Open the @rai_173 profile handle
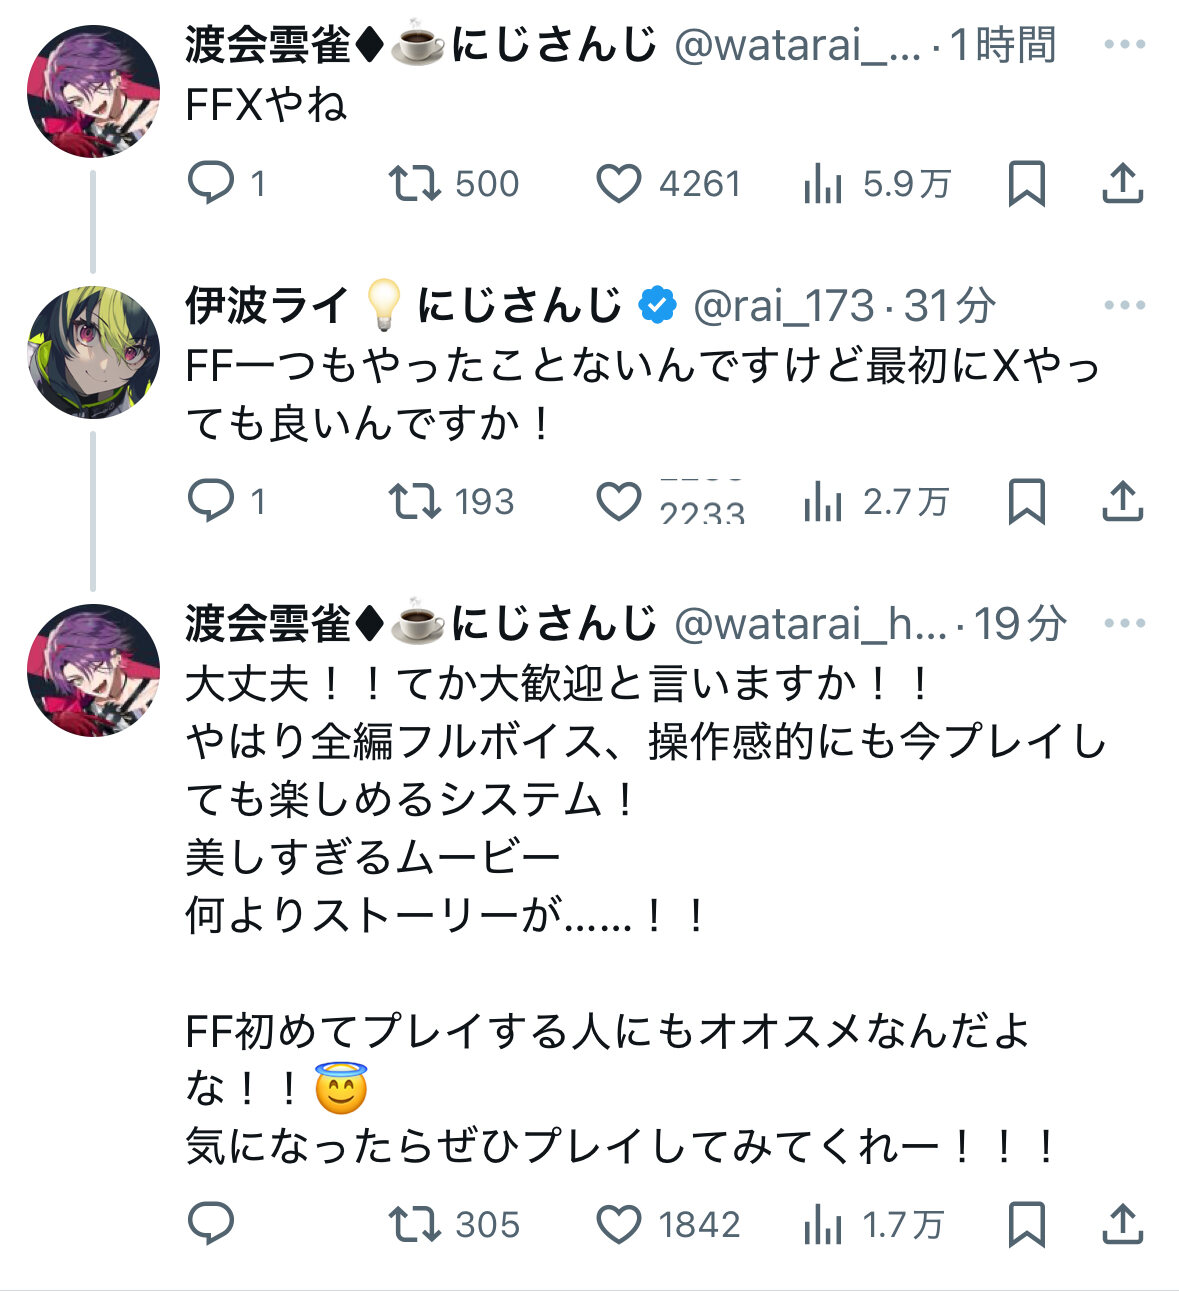1179x1303 pixels. coord(783,306)
